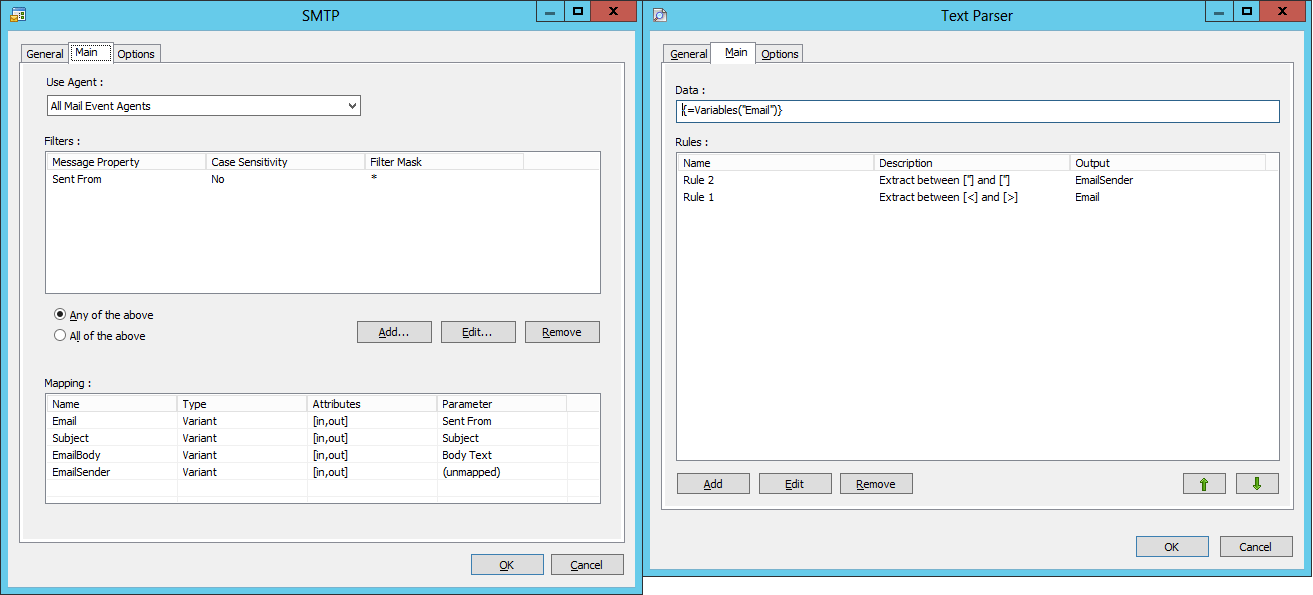Open the Use Agent dropdown
This screenshot has height=595, width=1313.
(204, 106)
